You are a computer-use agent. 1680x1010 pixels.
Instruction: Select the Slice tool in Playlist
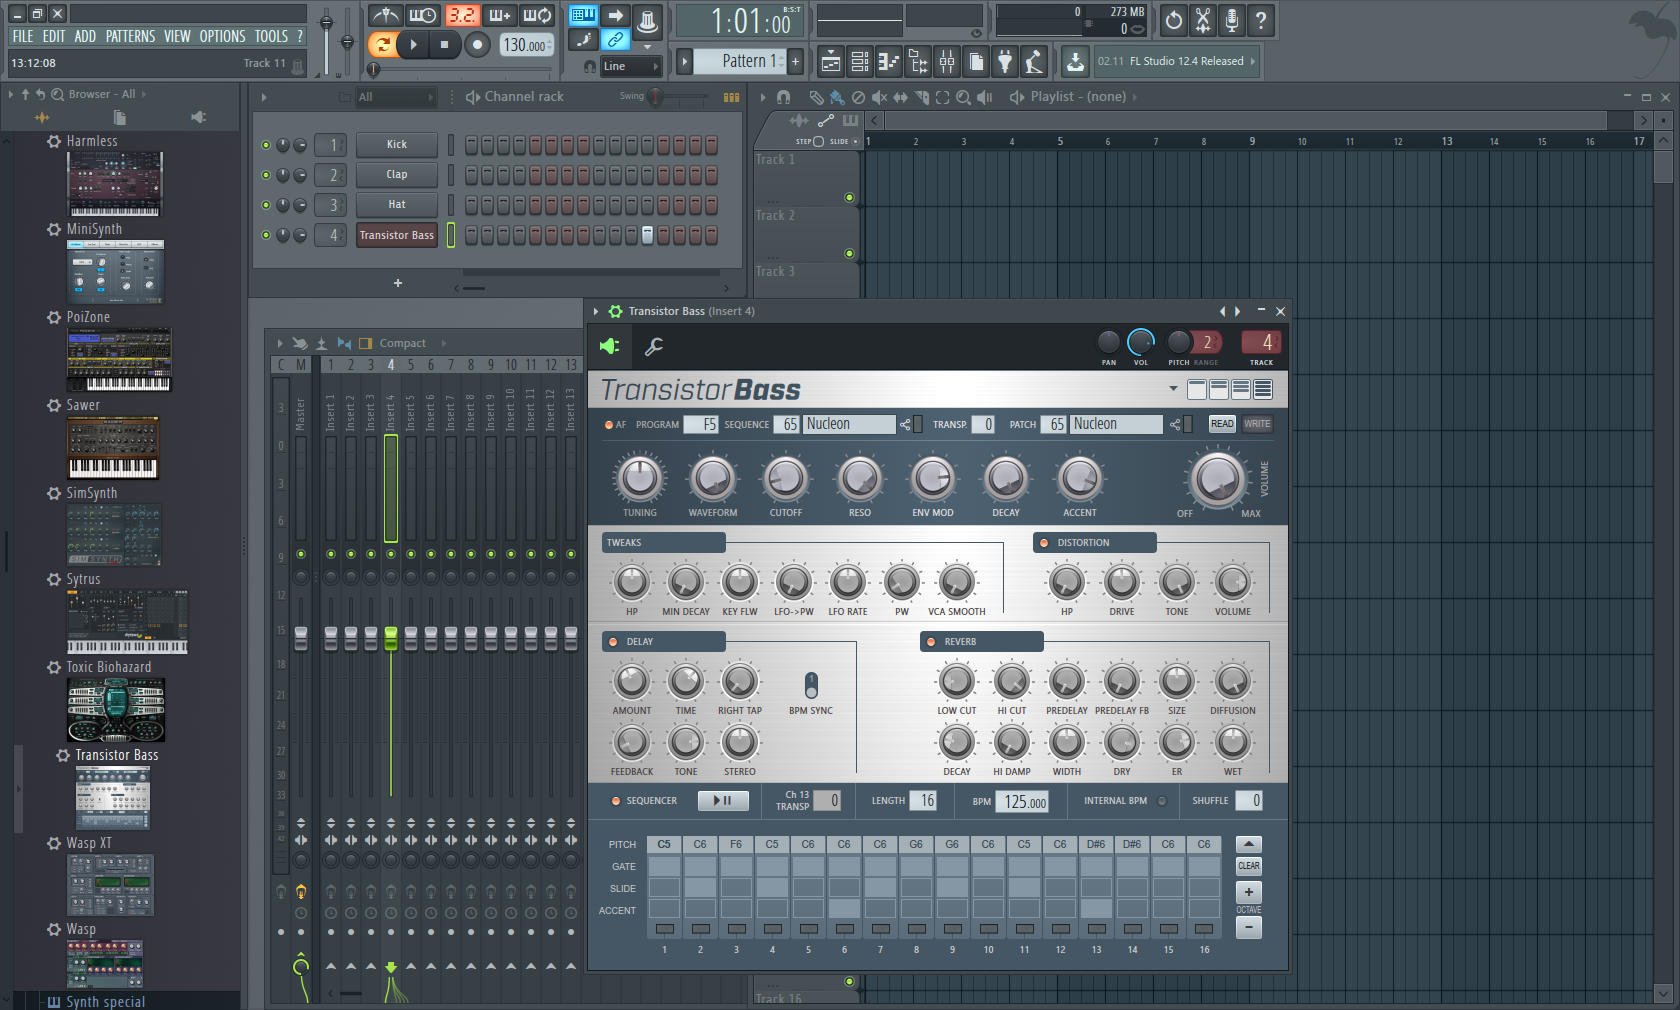[x=921, y=97]
